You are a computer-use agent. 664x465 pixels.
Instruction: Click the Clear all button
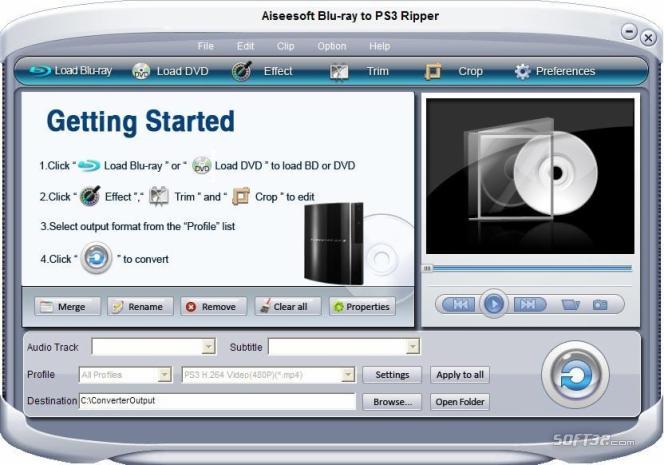coord(288,306)
